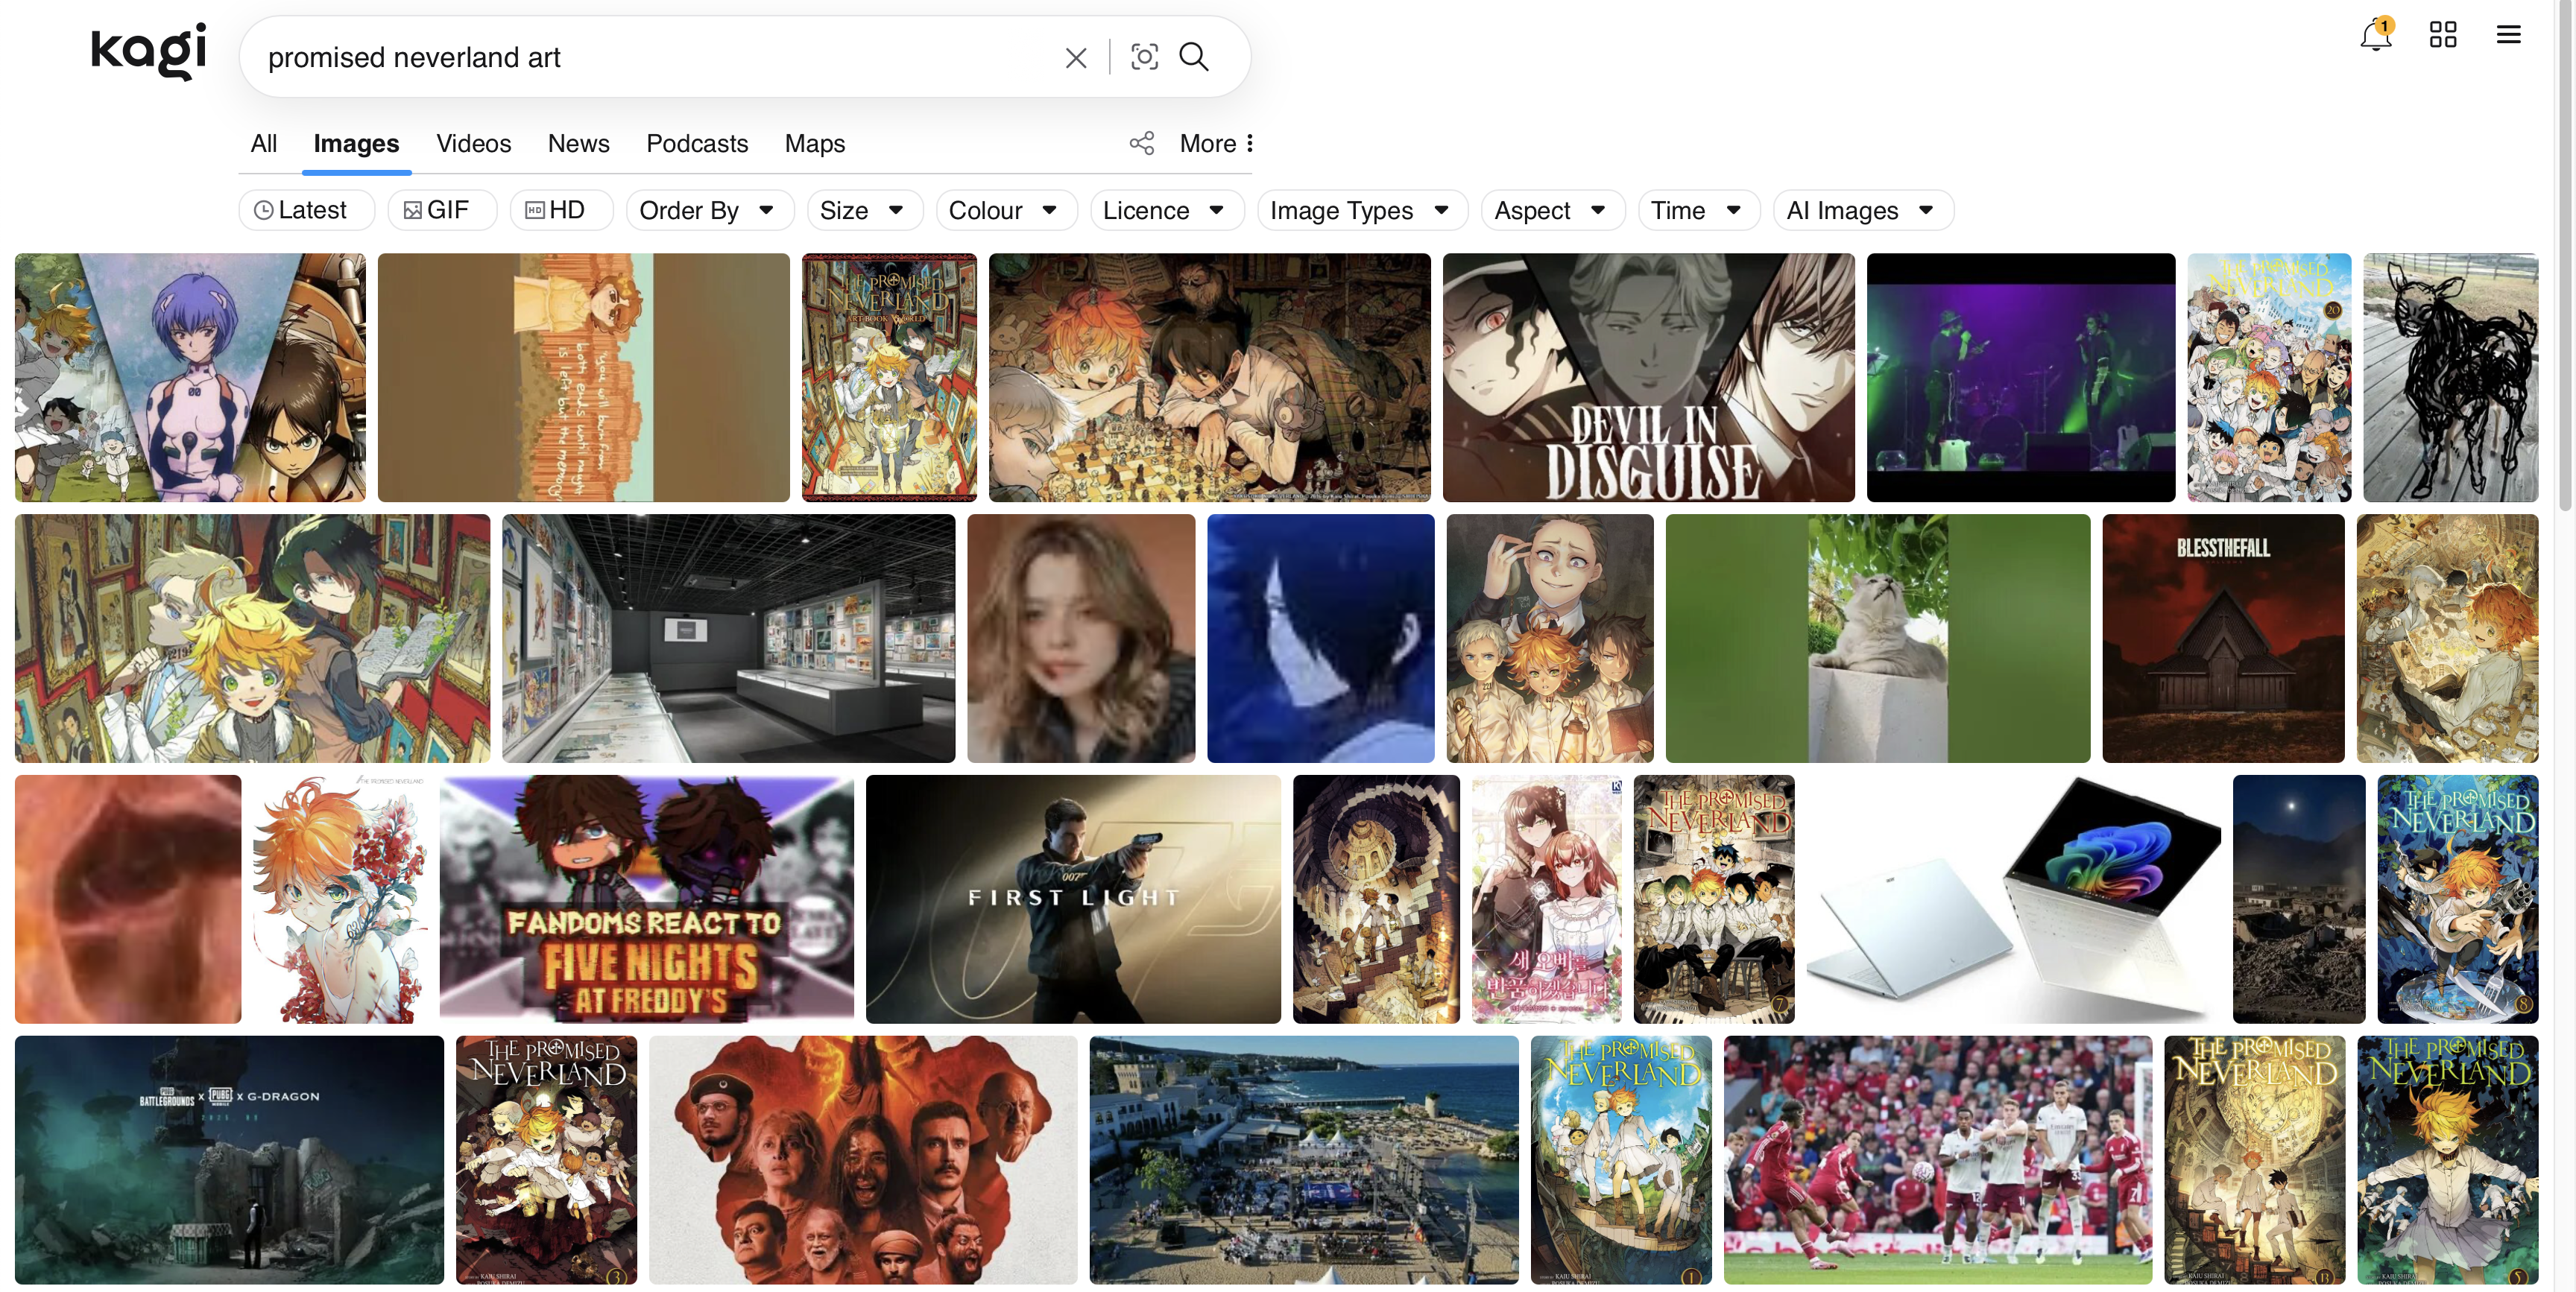Open reverse image search with the lens icon
Screen dimensions: 2576x1292
coord(1144,57)
